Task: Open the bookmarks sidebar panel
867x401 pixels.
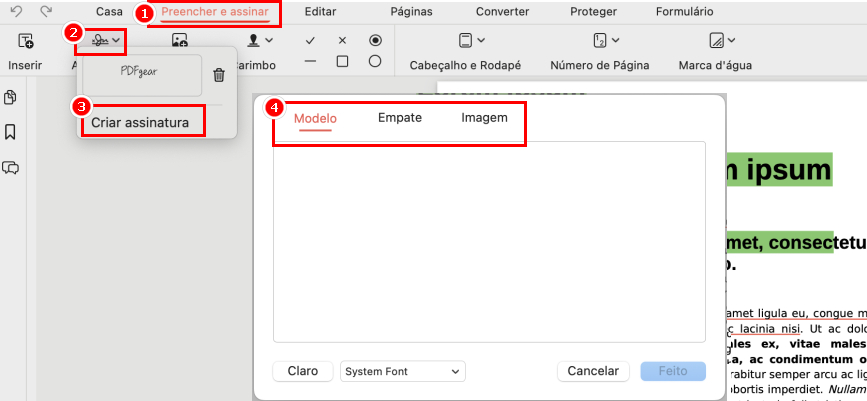Action: tap(11, 132)
